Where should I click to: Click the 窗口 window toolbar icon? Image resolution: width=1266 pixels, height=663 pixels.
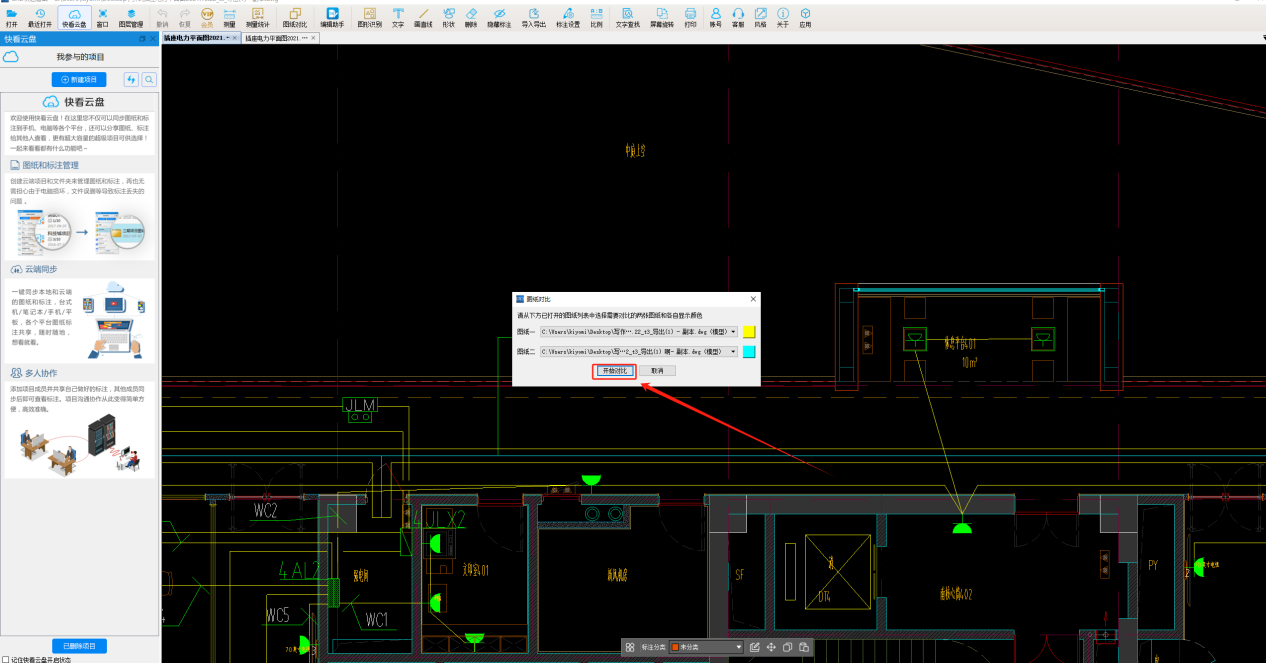tap(103, 16)
